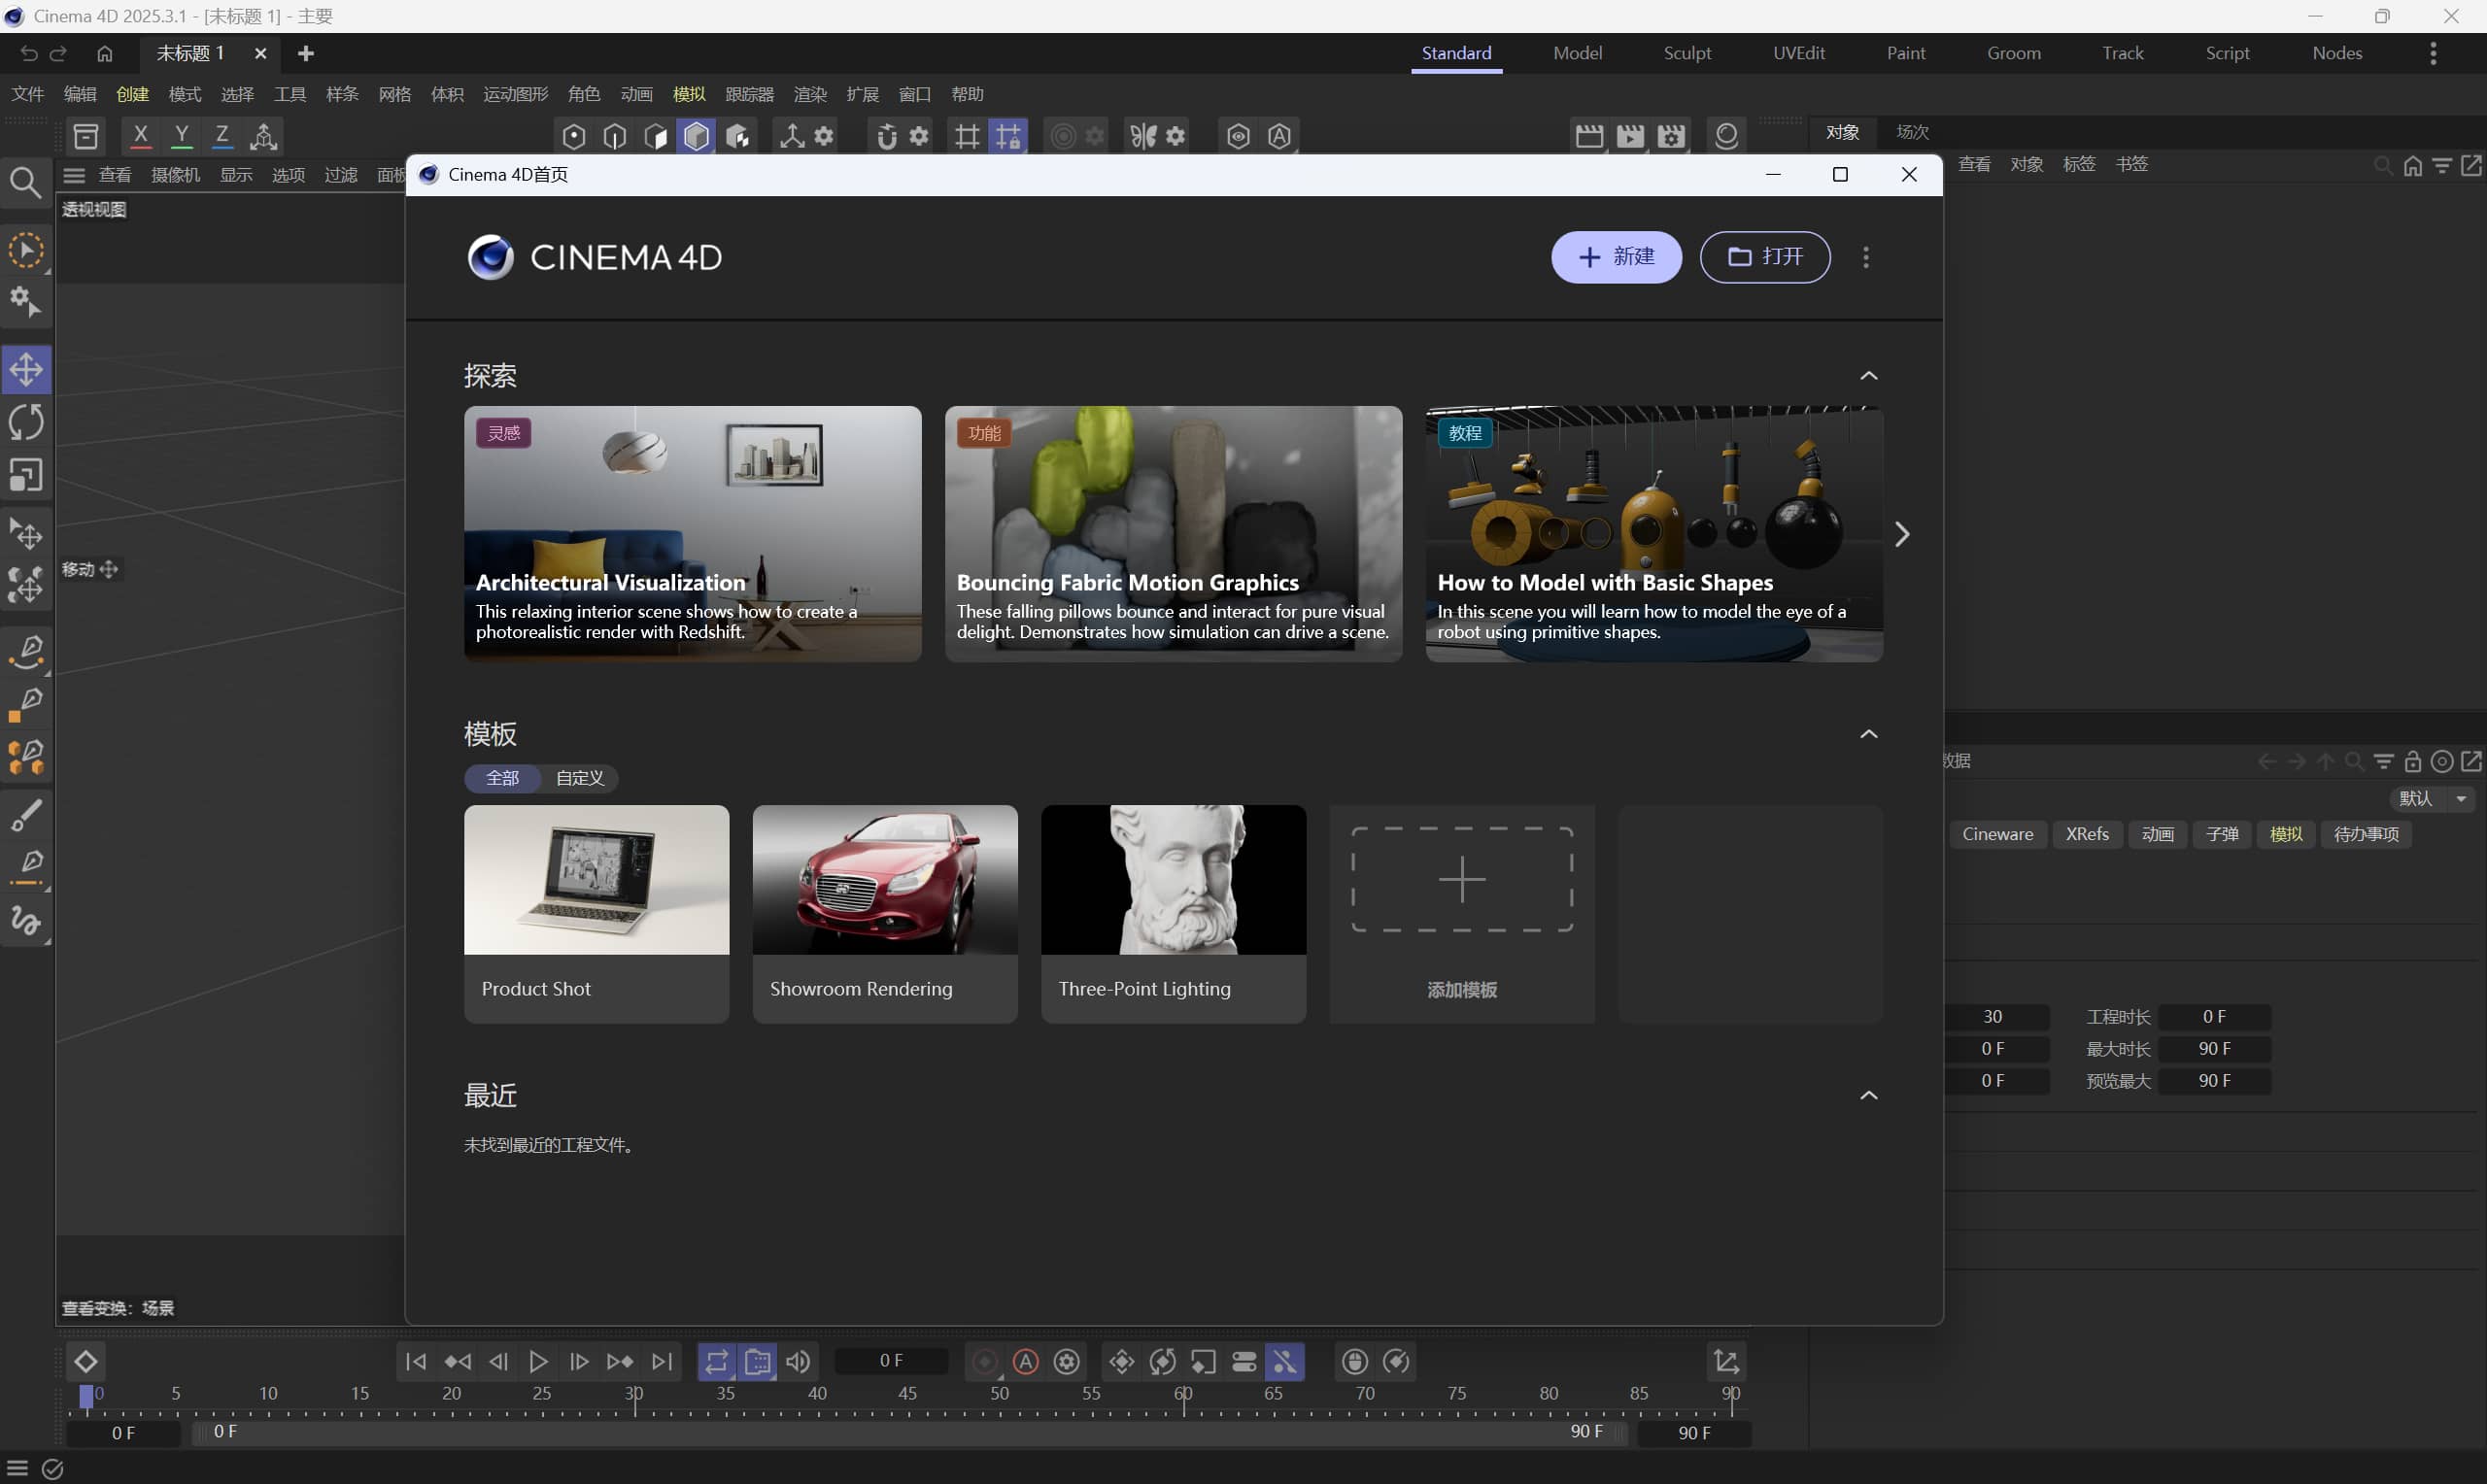The width and height of the screenshot is (2487, 1484).
Task: Toggle position keyframe recording icon
Action: [x=1122, y=1362]
